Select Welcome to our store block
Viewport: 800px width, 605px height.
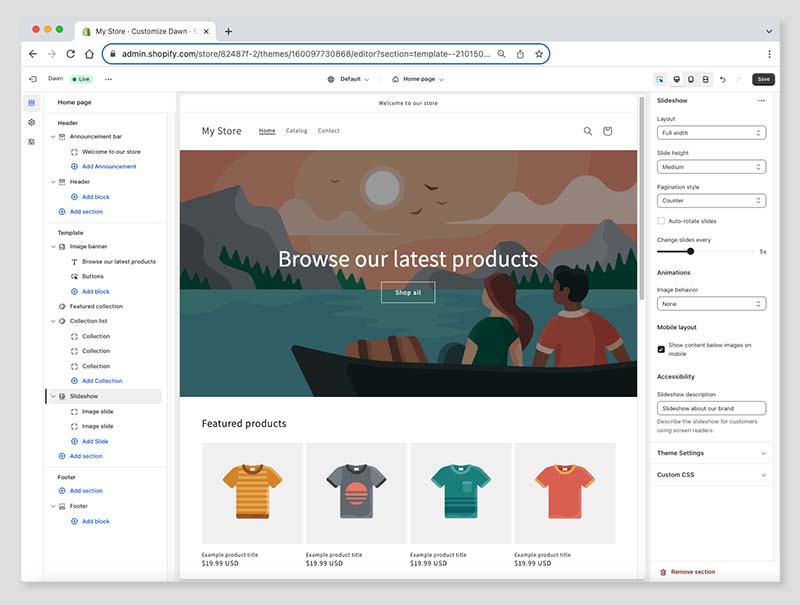click(x=111, y=152)
